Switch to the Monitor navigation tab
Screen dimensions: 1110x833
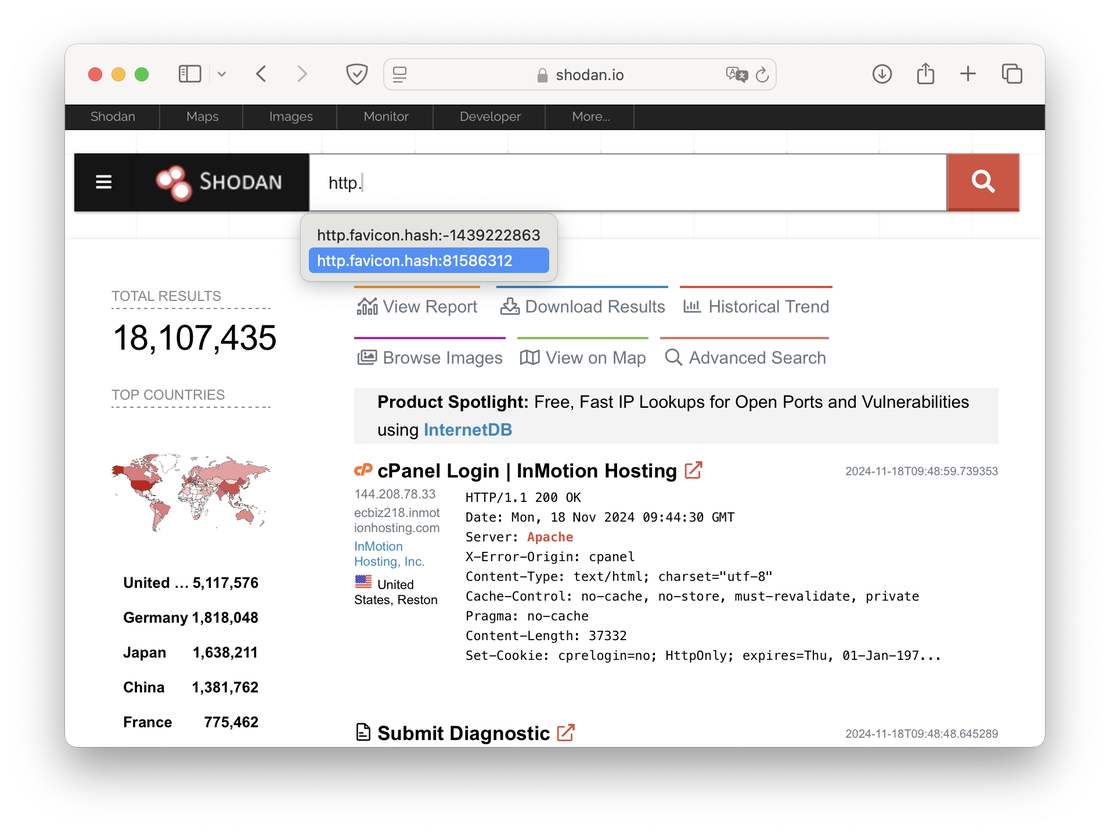(385, 116)
